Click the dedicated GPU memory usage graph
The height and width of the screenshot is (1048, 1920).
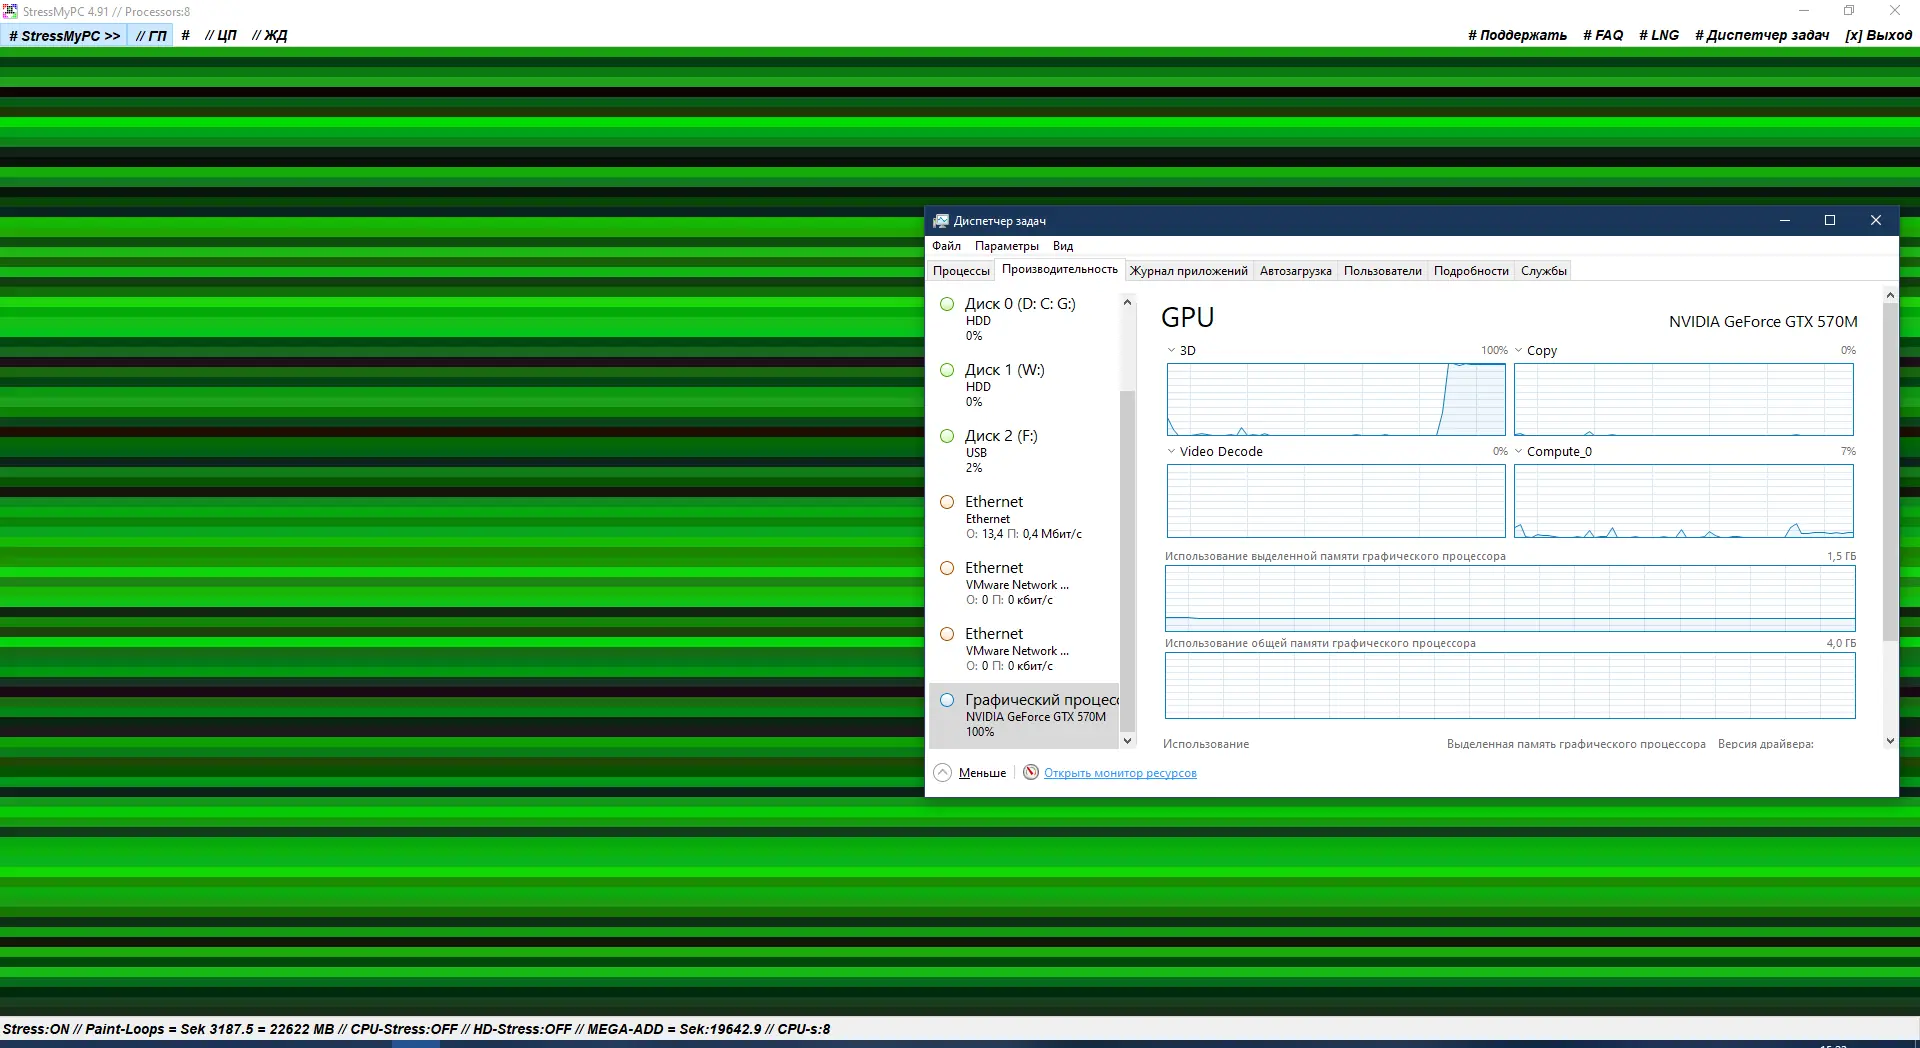pos(1510,598)
